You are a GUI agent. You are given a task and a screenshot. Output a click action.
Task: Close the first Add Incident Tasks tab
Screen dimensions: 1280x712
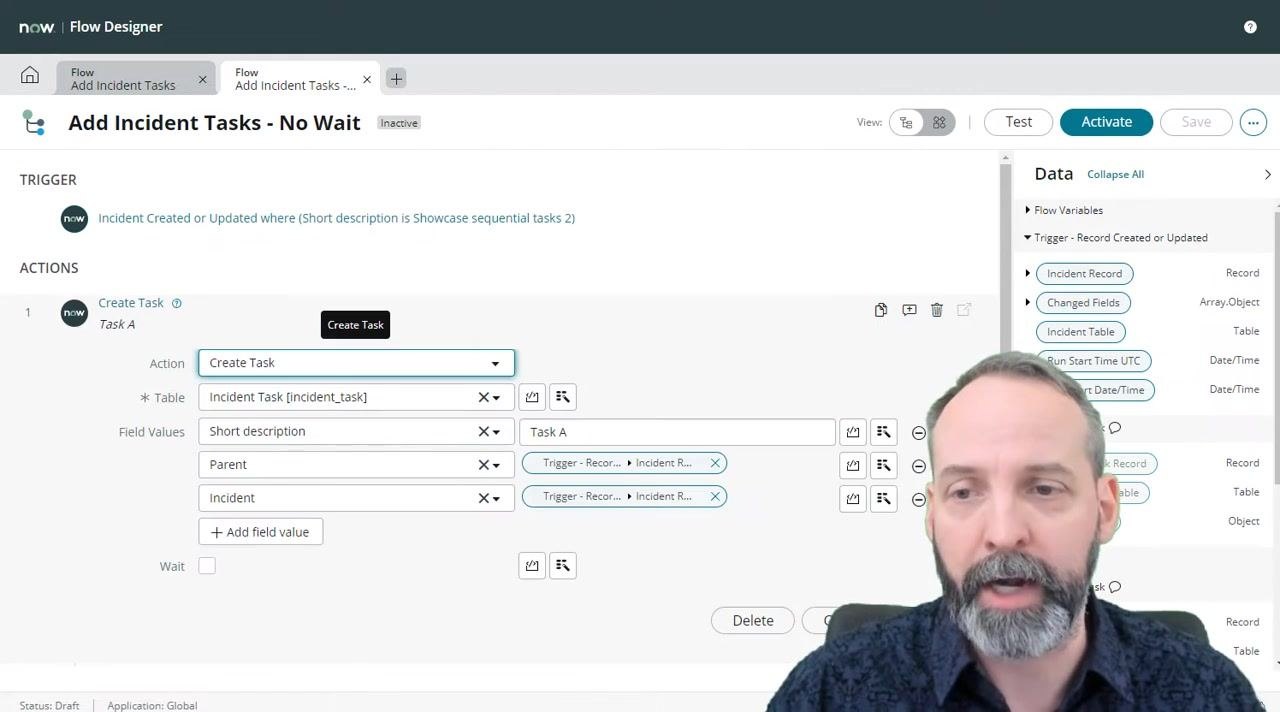(202, 79)
